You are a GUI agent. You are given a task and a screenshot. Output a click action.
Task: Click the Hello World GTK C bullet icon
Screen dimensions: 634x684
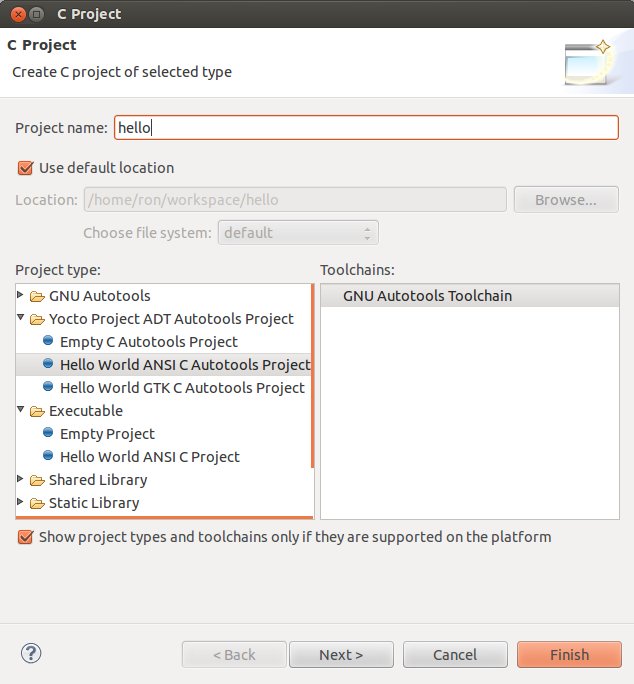48,388
